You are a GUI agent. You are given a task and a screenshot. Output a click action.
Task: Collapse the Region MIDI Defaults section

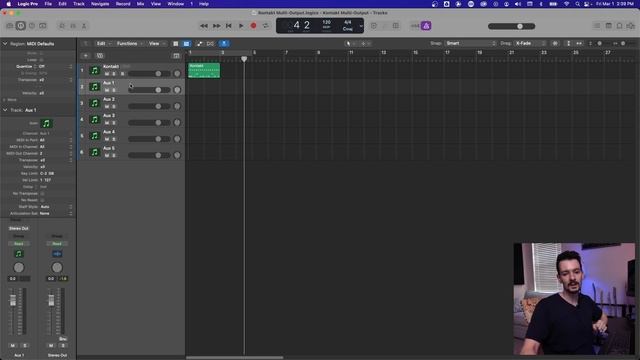tap(5, 44)
